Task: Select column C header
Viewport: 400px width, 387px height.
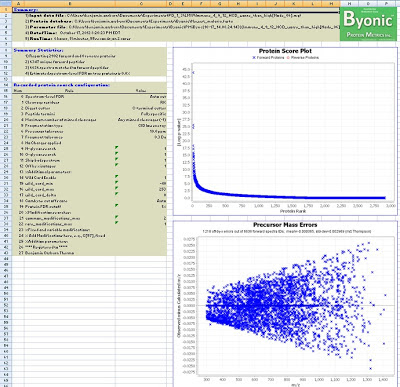Action: click(x=141, y=4)
